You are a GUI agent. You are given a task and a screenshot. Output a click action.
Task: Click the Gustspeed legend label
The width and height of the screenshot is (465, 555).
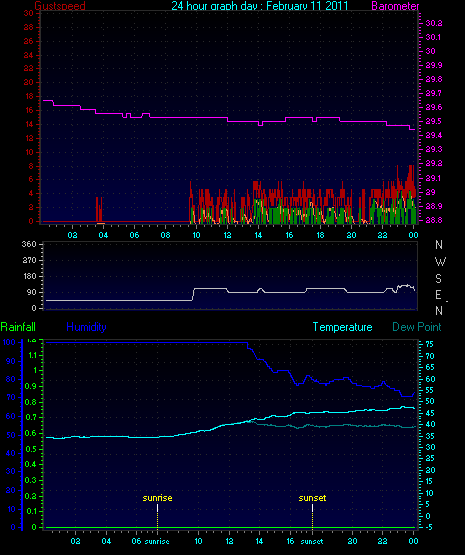pos(60,6)
